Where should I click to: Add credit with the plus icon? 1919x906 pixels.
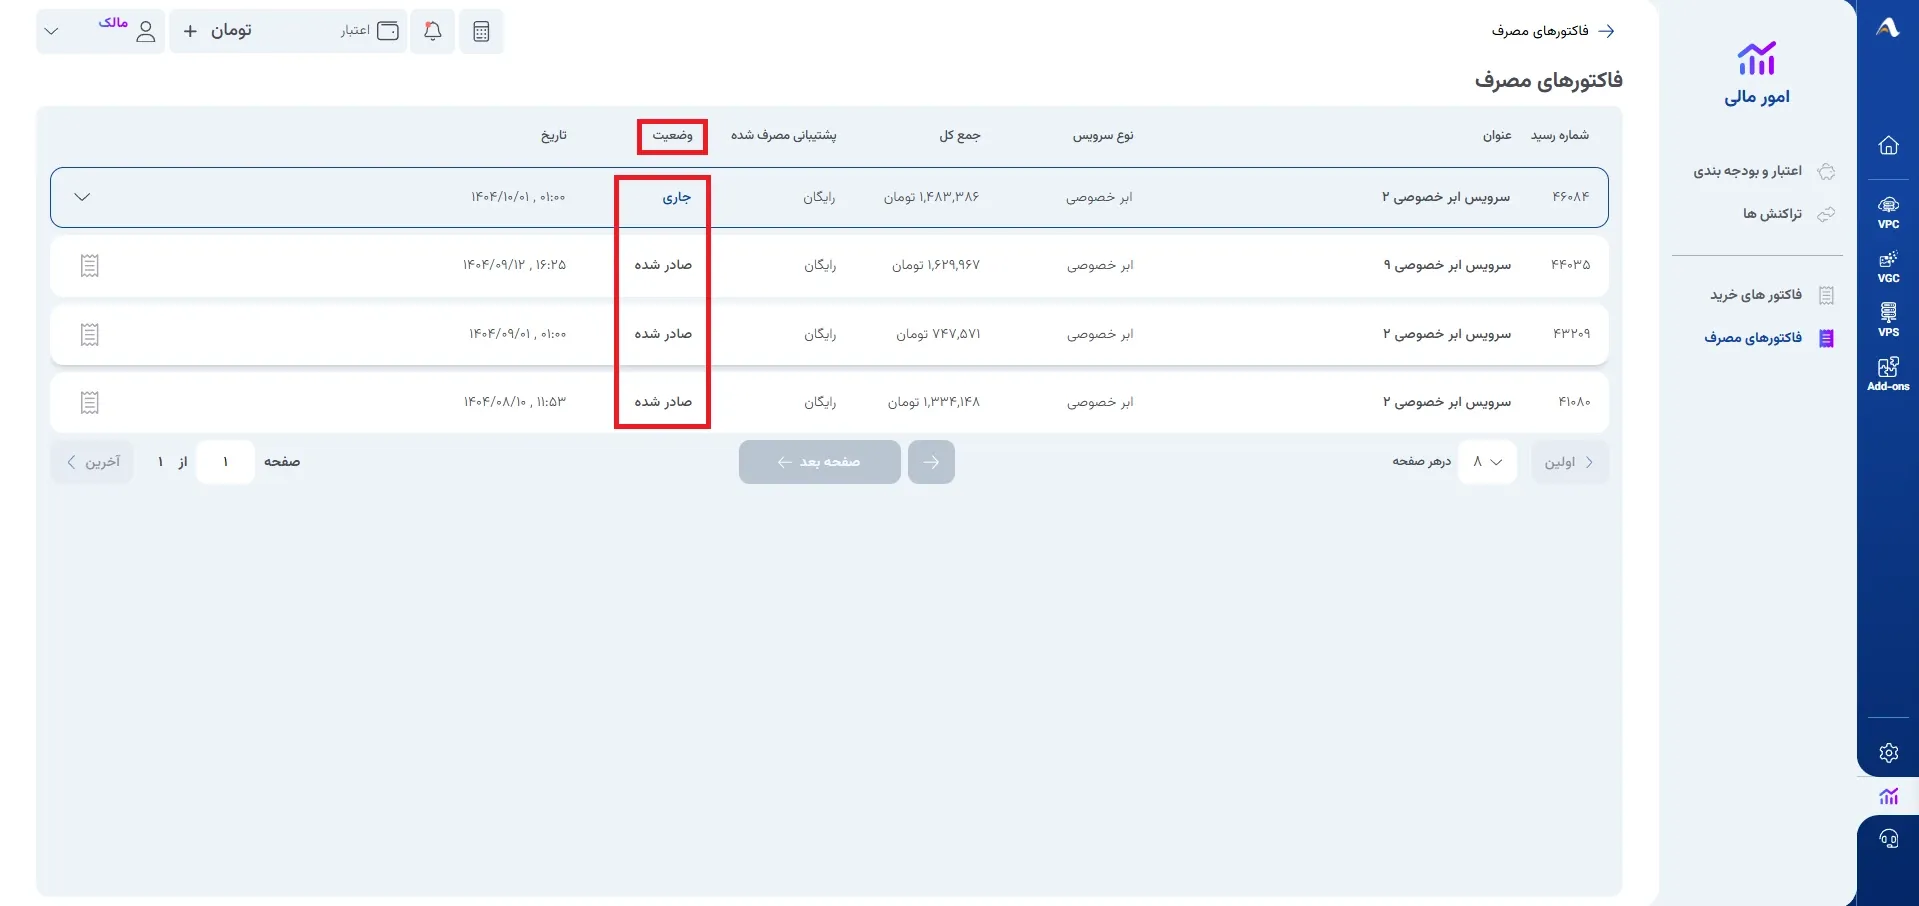click(190, 31)
